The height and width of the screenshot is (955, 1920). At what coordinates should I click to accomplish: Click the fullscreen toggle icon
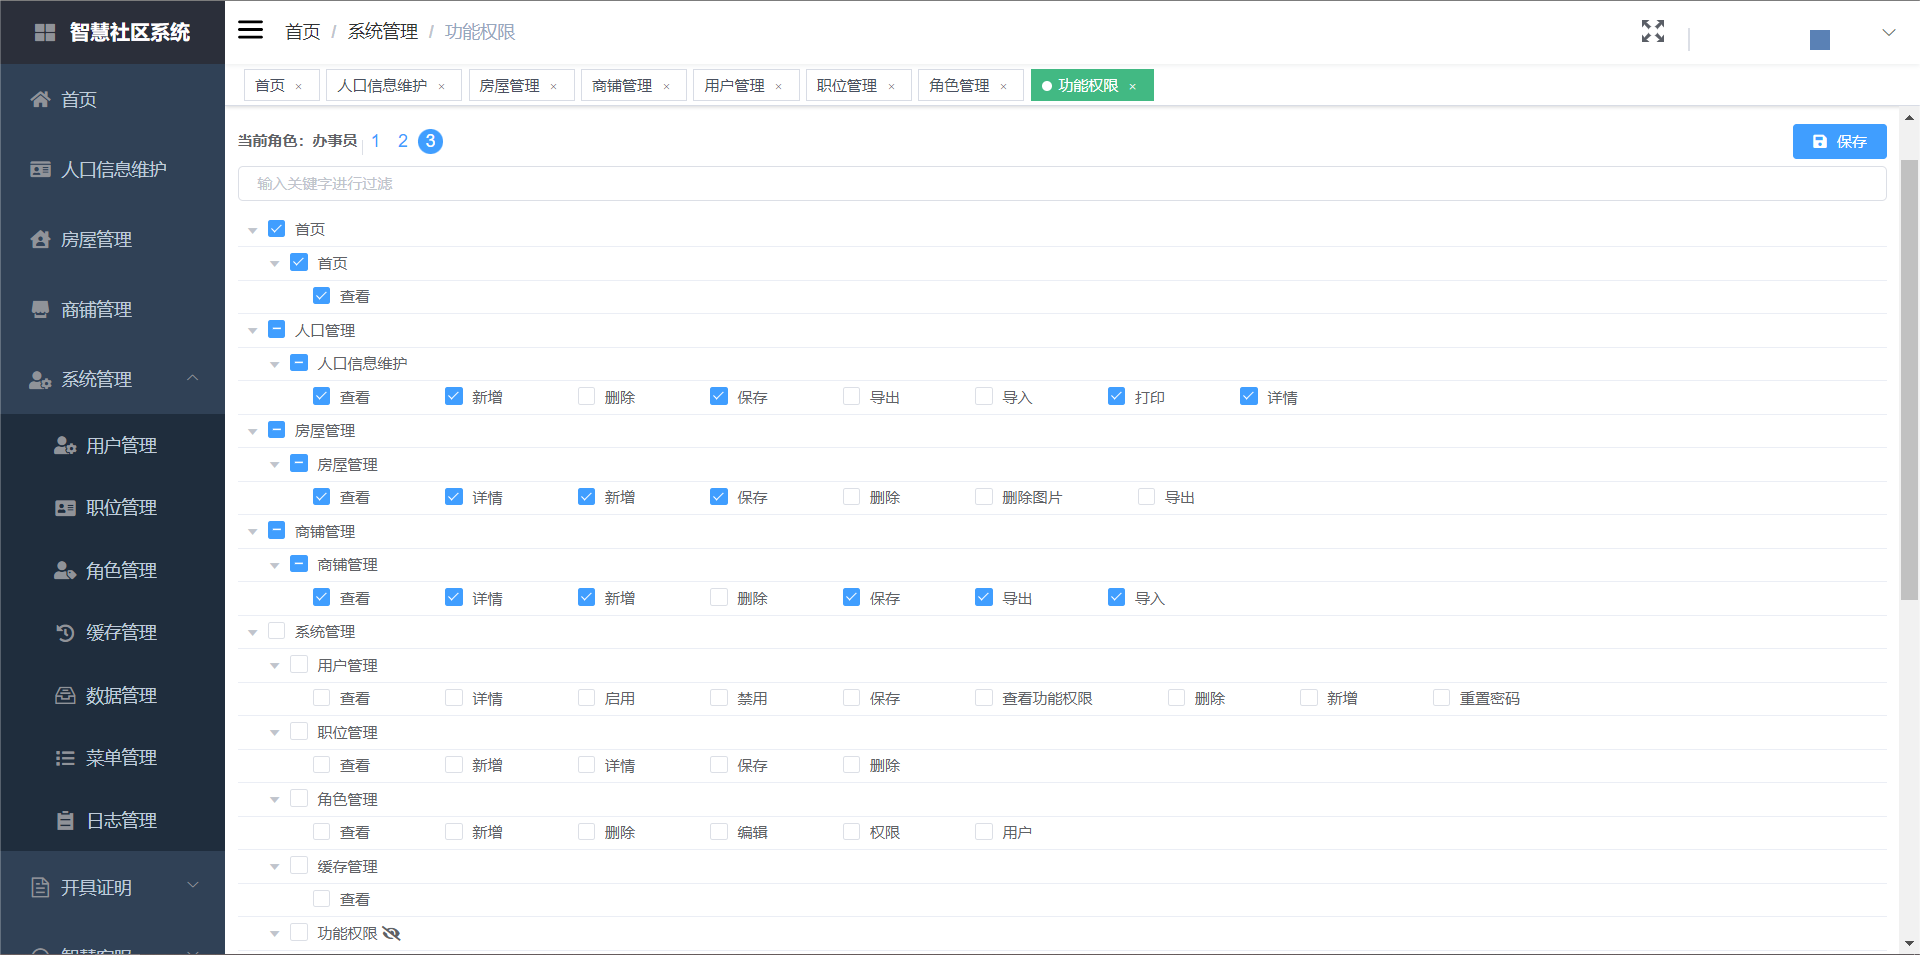click(1653, 31)
